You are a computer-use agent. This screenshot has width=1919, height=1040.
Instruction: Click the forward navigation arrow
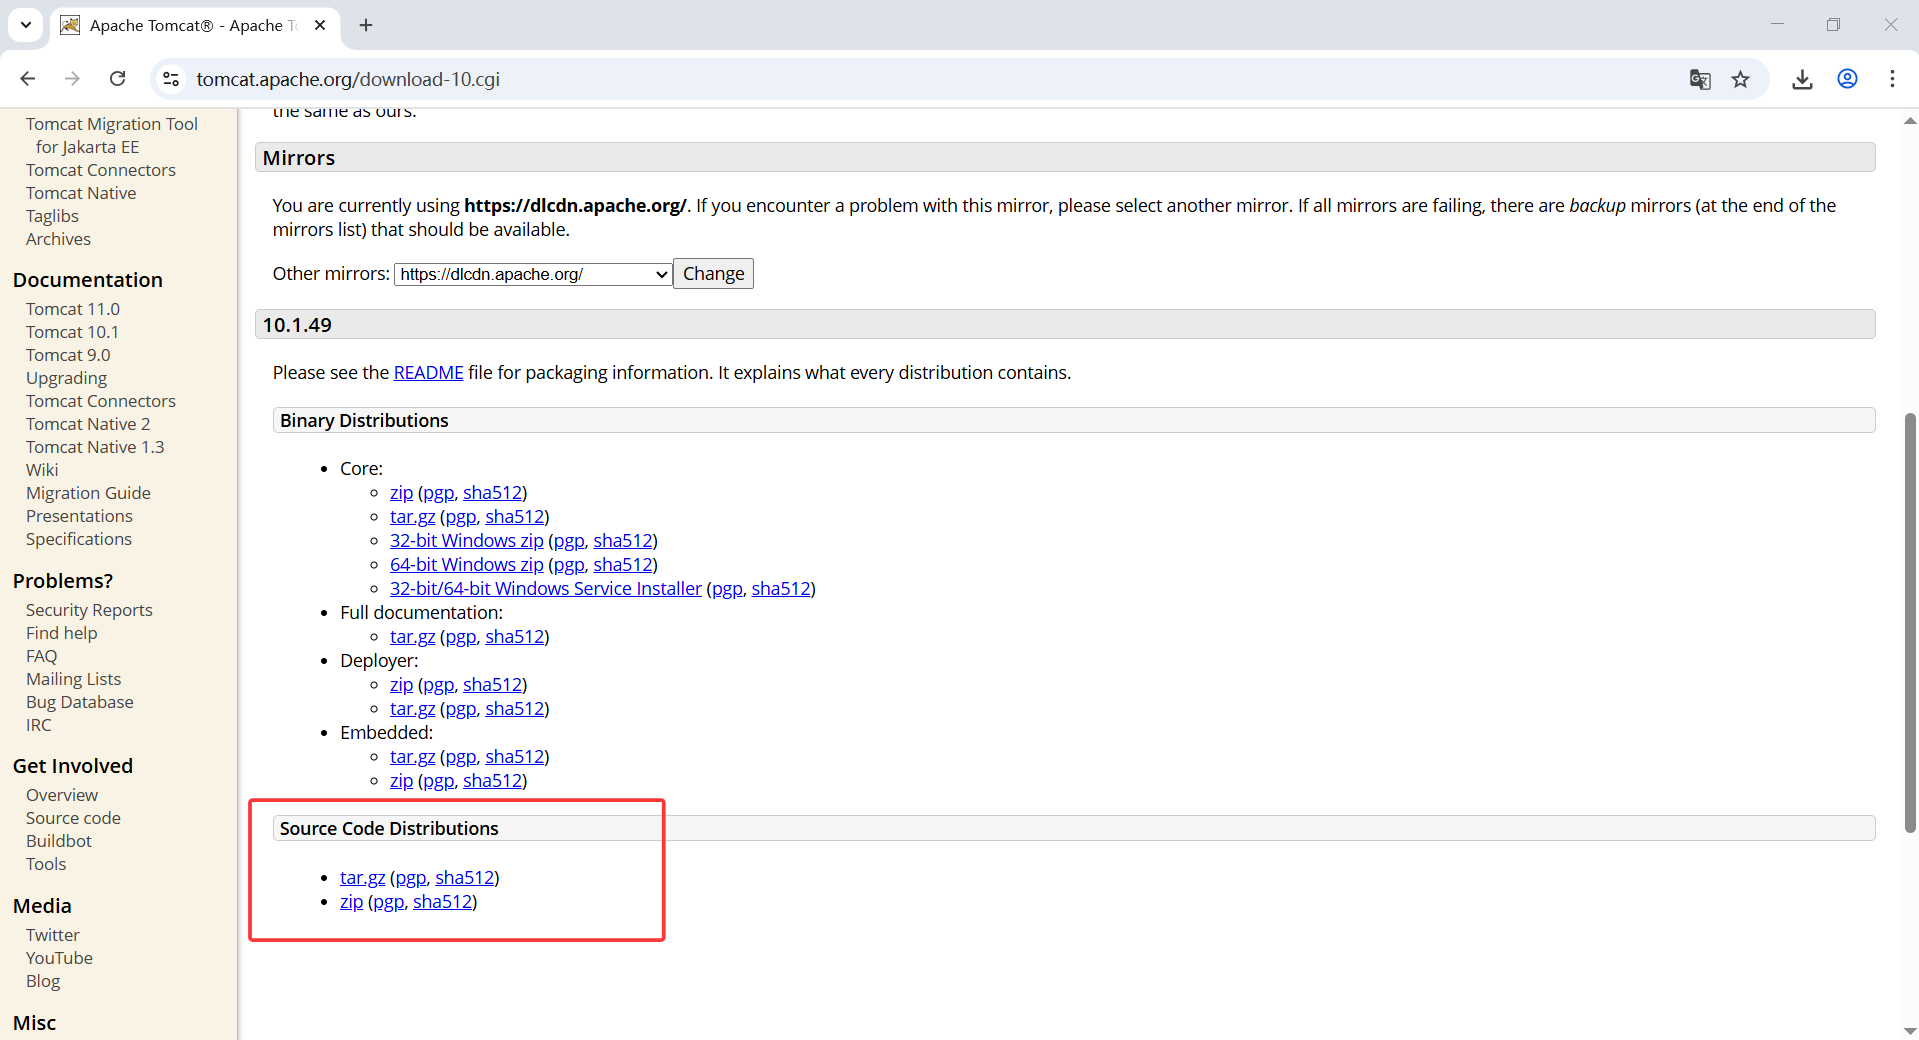(72, 79)
